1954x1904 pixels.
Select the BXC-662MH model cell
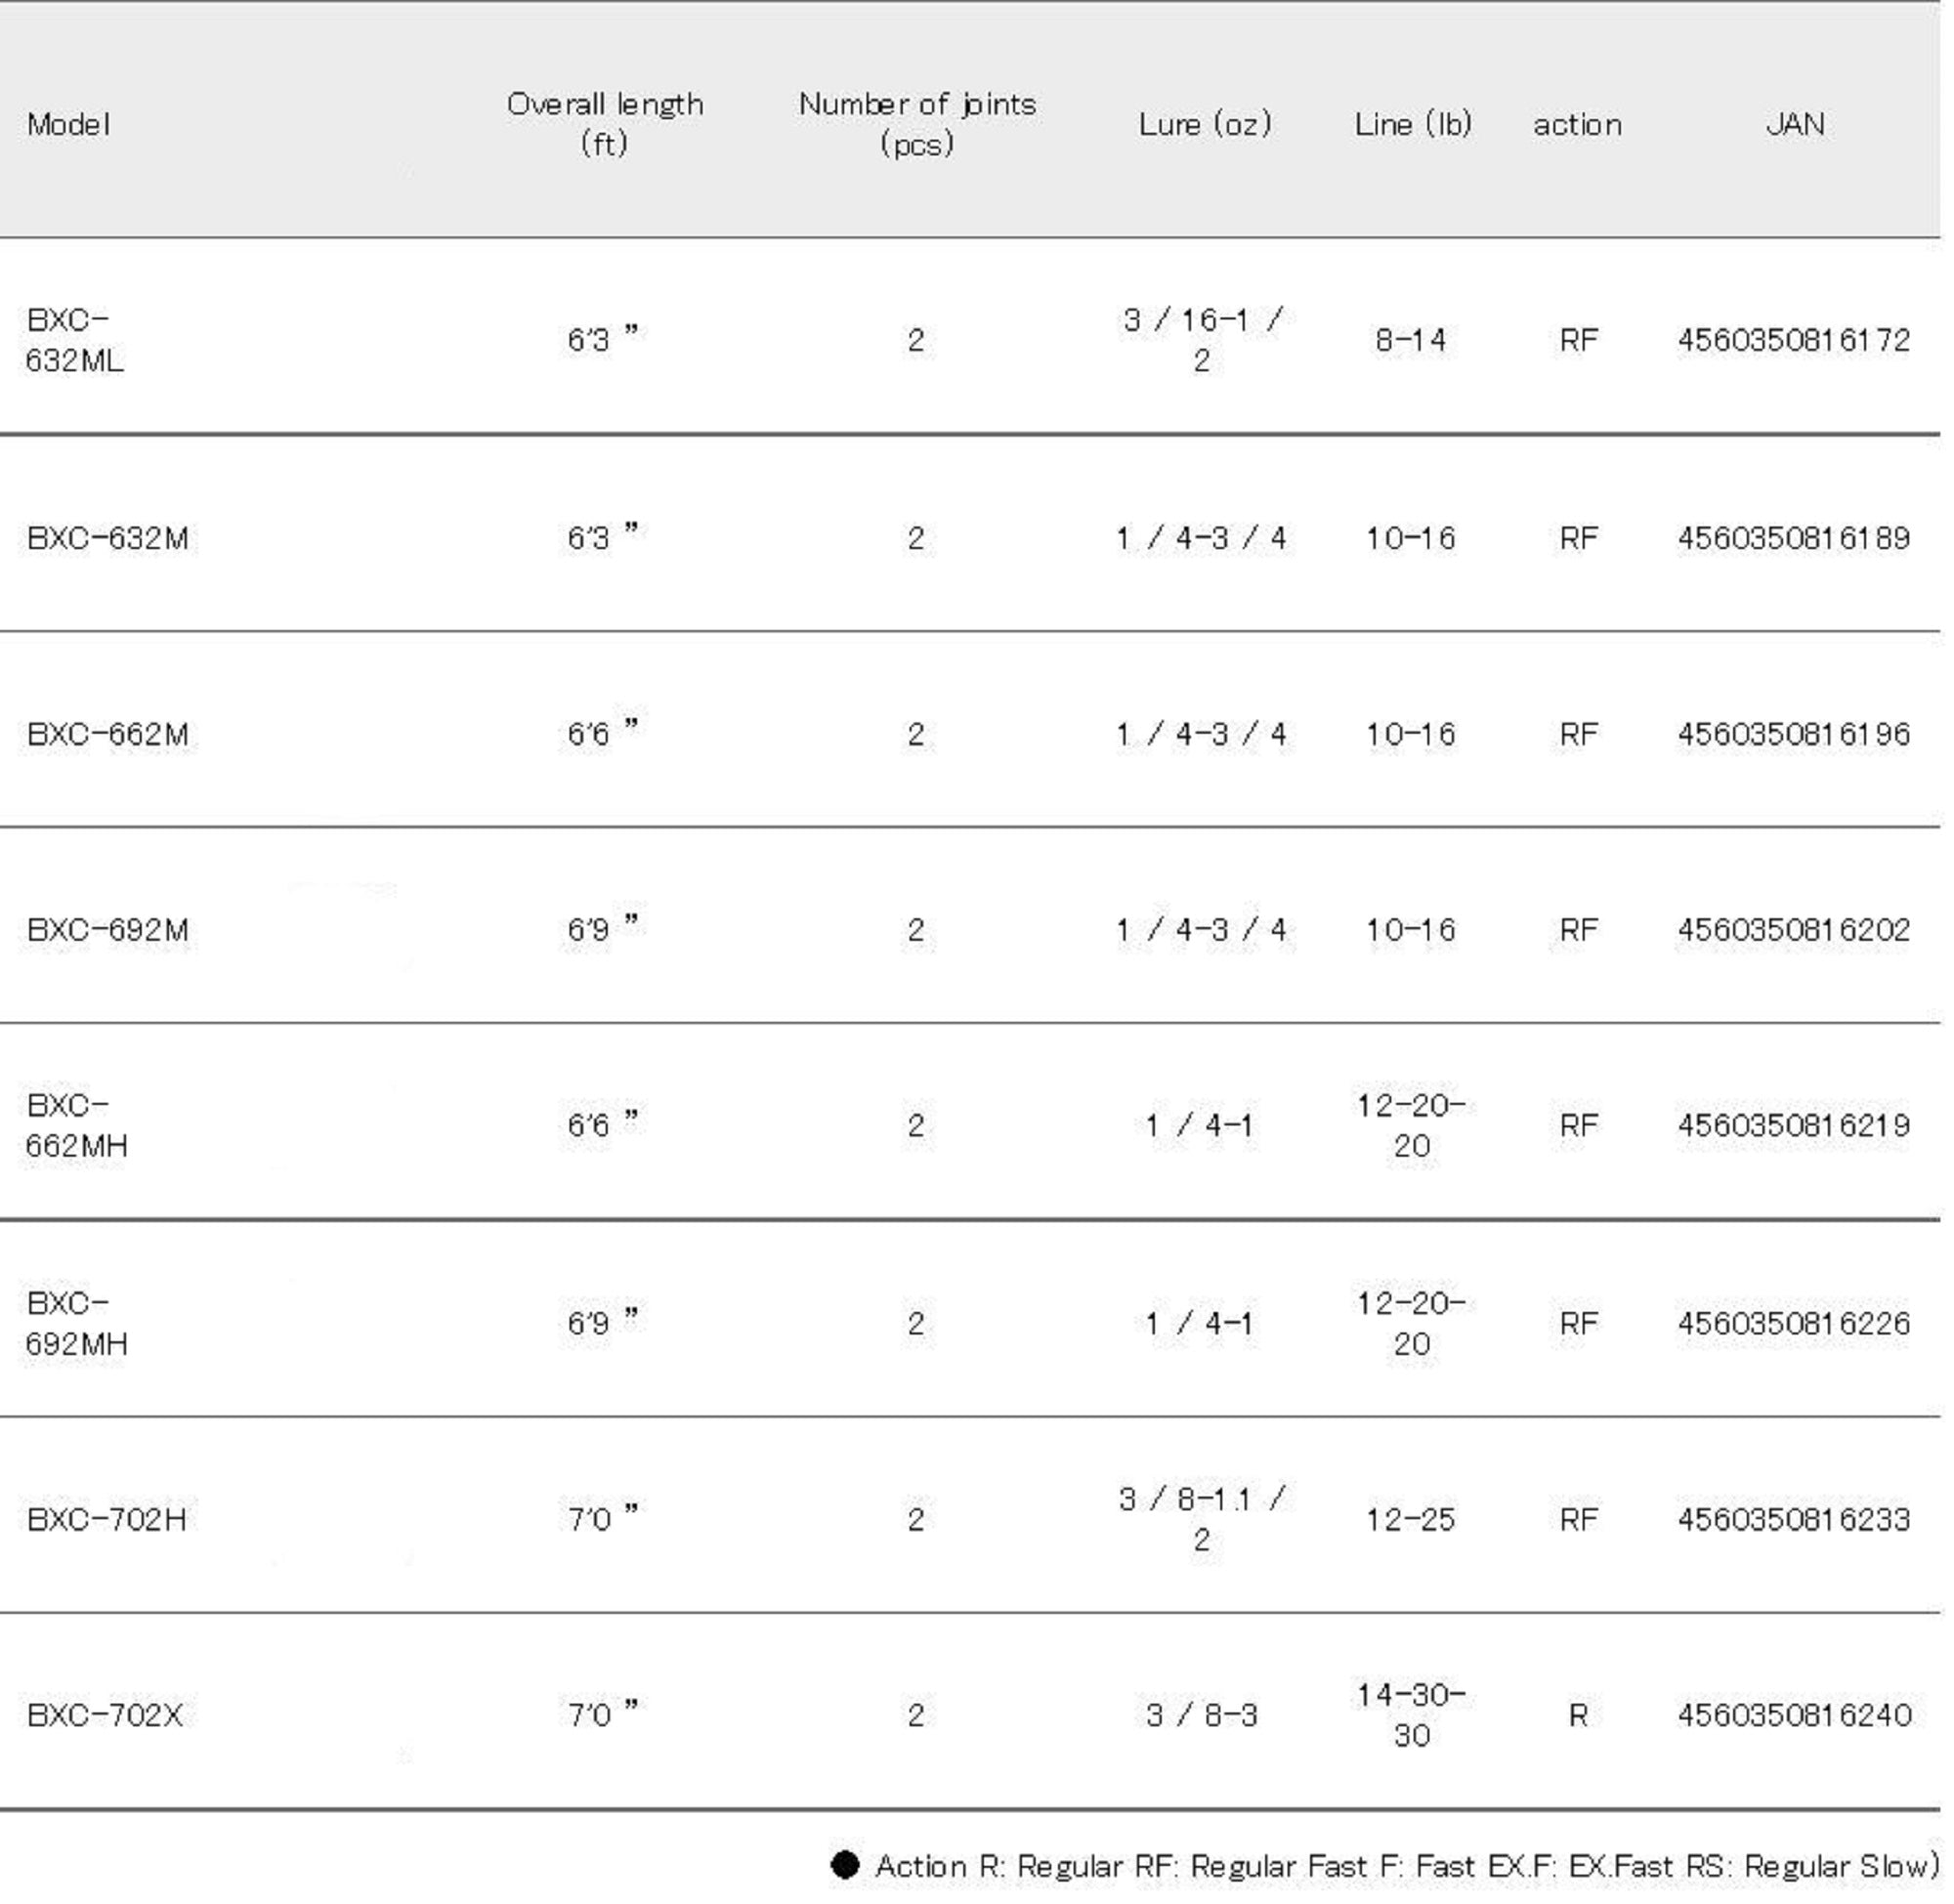tap(76, 1125)
